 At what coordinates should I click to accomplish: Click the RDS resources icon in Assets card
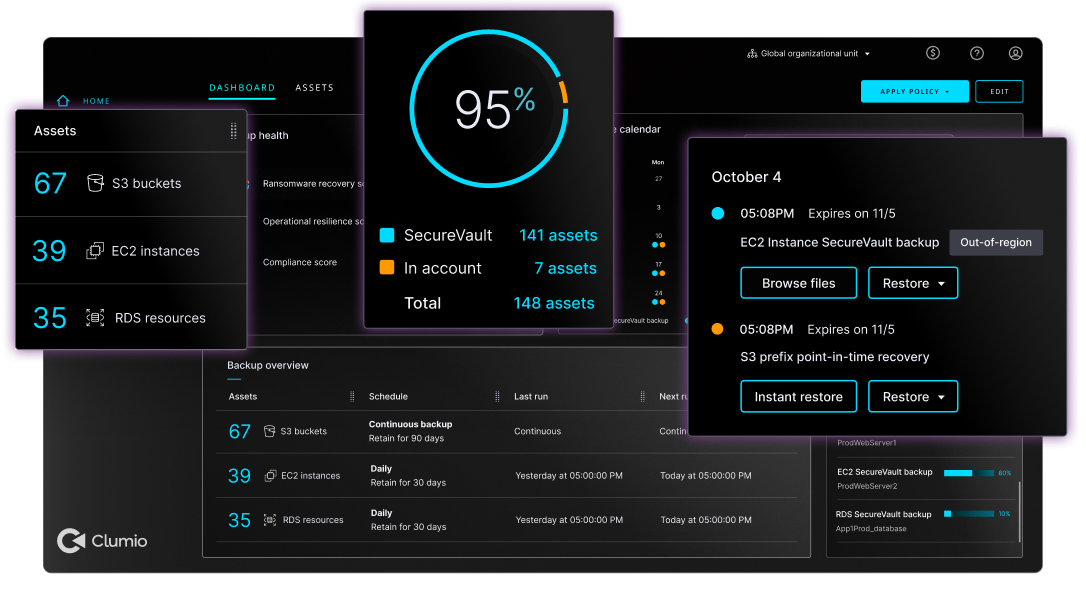95,318
